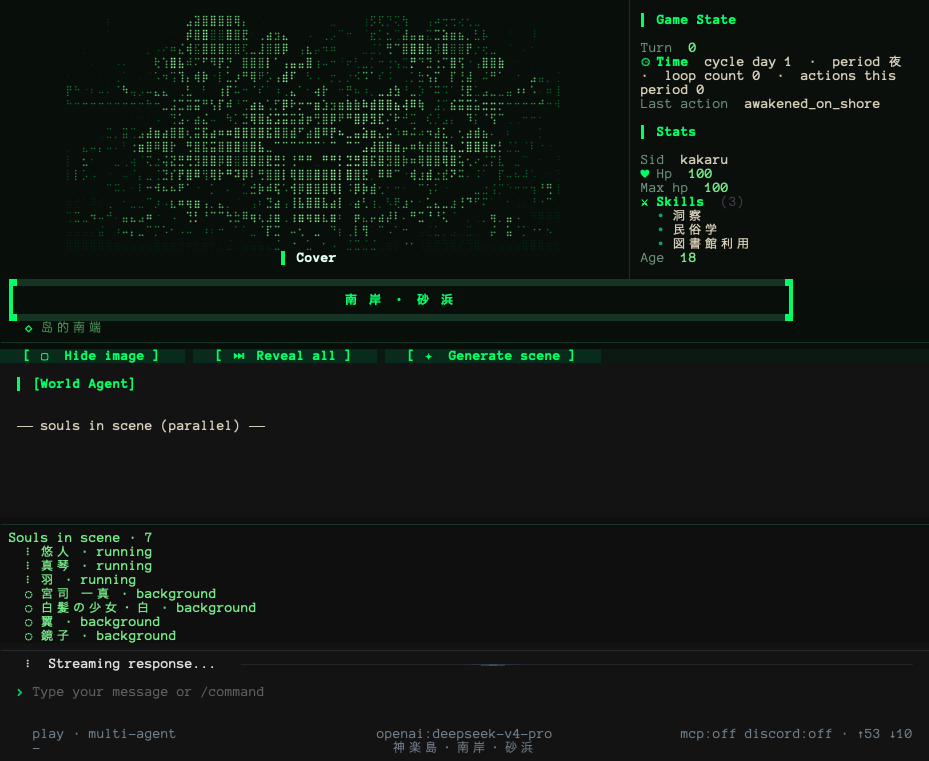Click the spinner icon beside 真琴
Screen dimensions: 929x761
click(28, 566)
